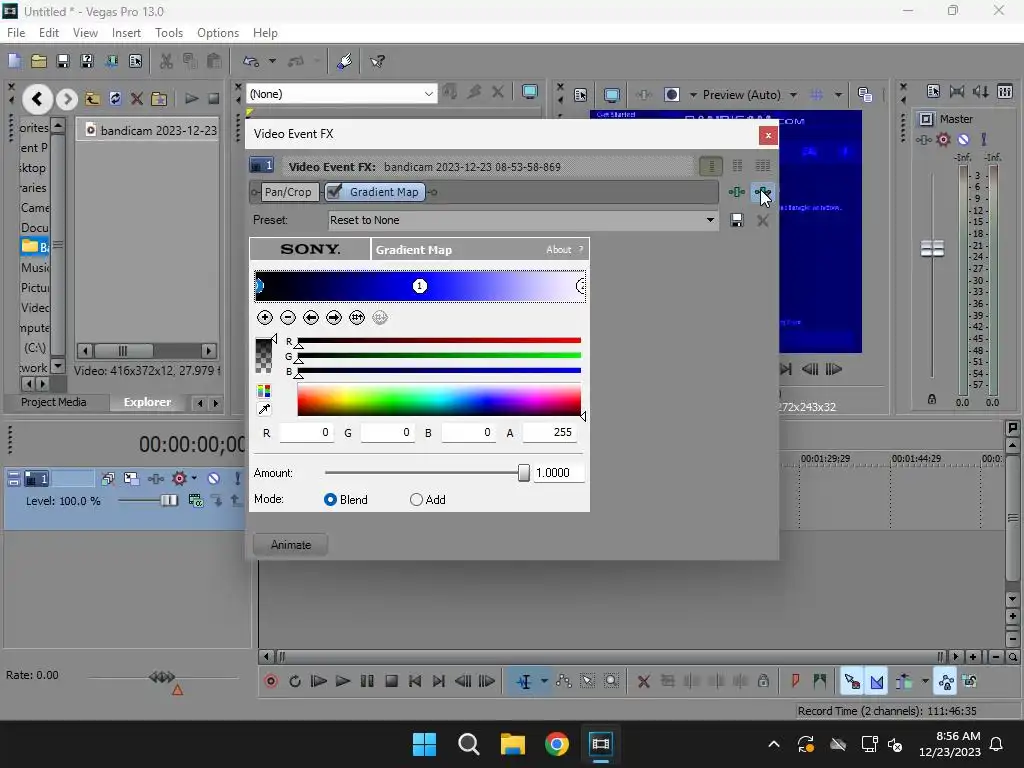Click the Cut scissors icon in toolbar
The image size is (1024, 768).
(167, 61)
